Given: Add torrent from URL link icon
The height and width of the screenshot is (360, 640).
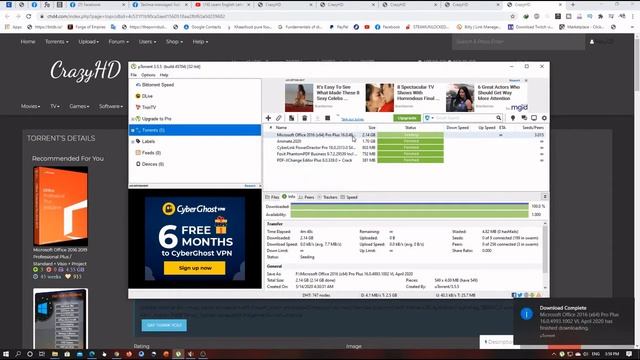Looking at the screenshot, I should pos(279,118).
